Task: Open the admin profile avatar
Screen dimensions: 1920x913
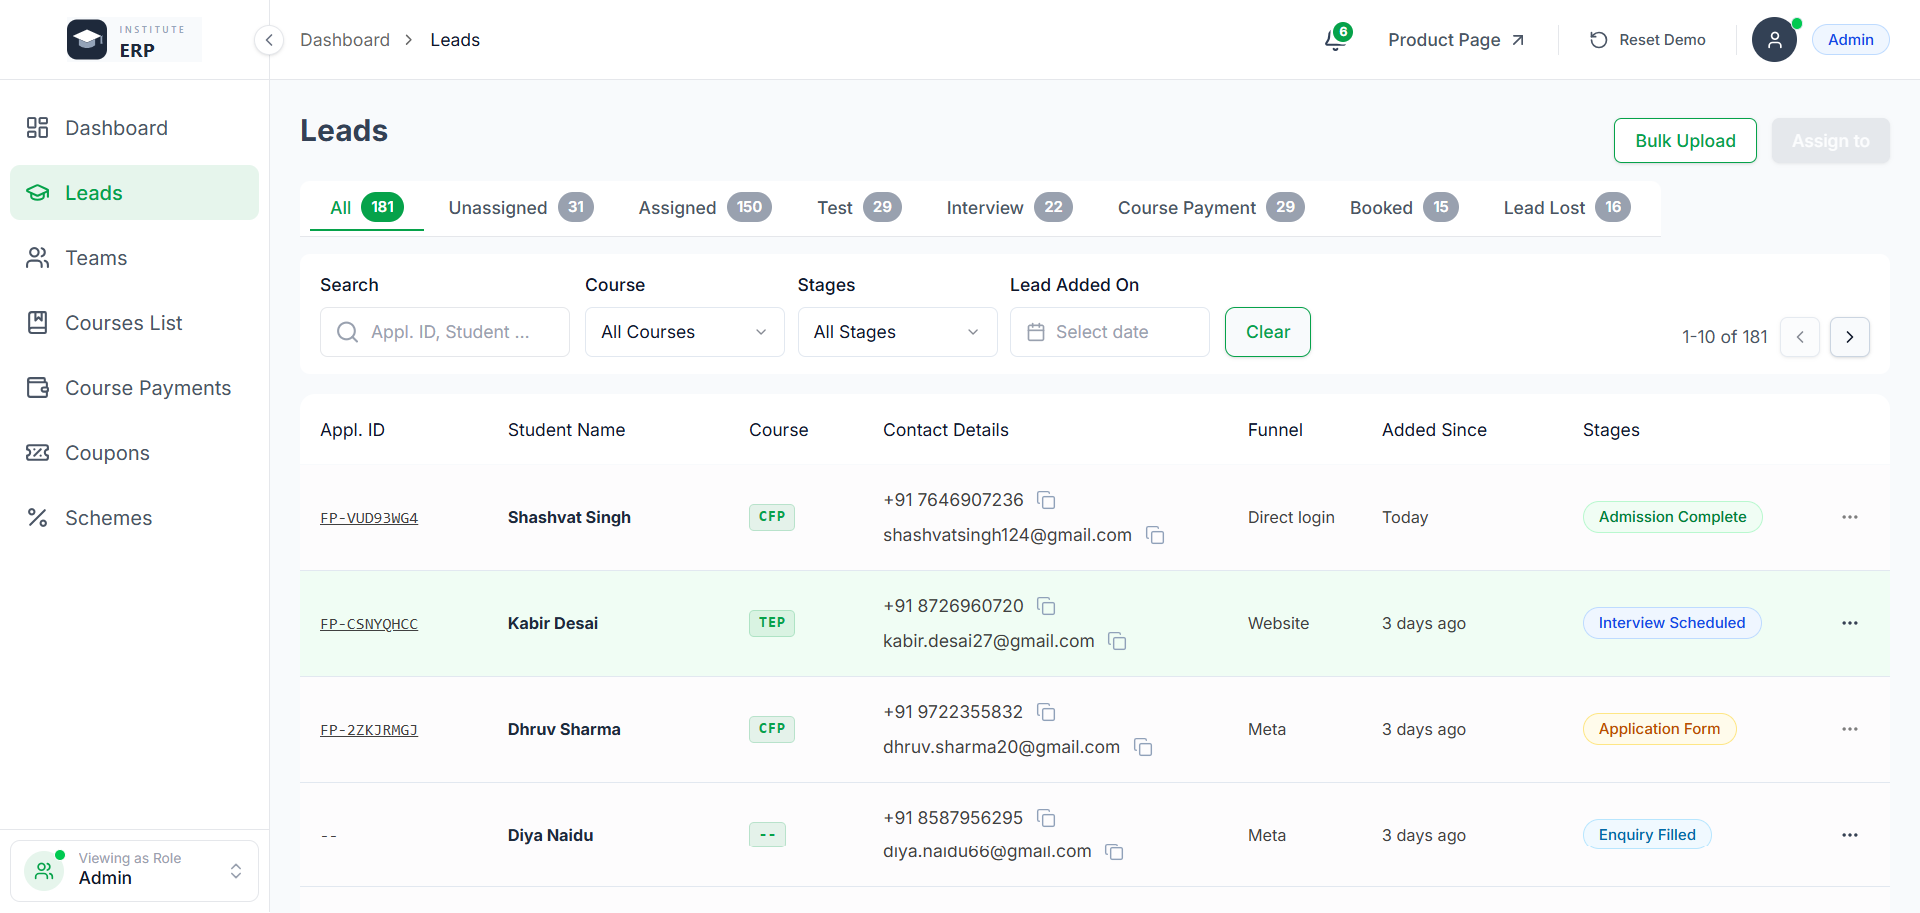Action: [1774, 40]
